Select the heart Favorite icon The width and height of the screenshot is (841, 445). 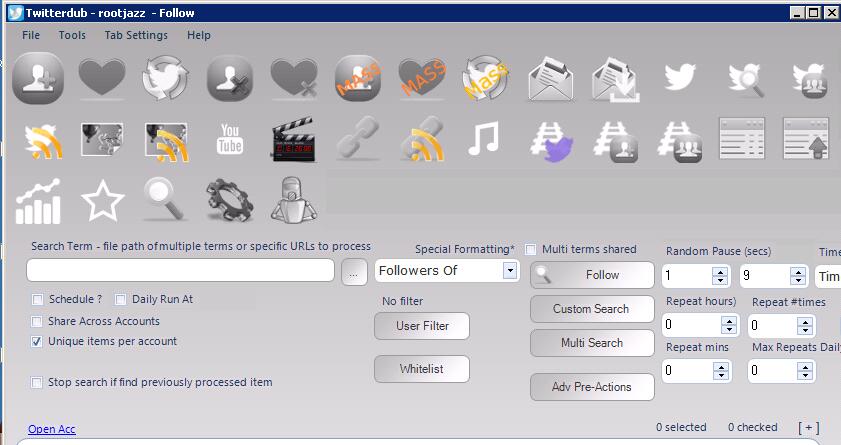[102, 79]
